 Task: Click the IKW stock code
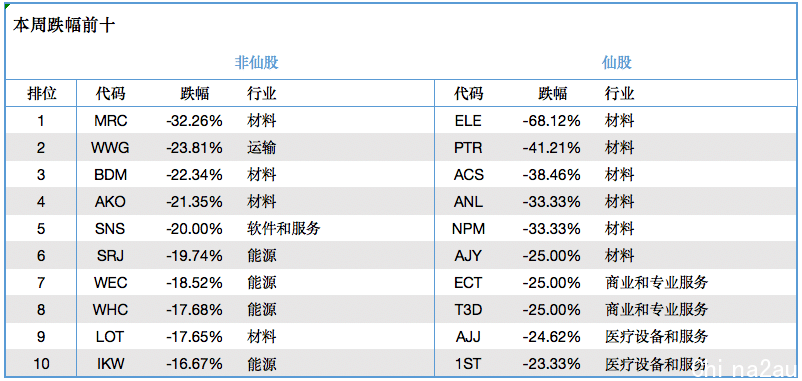point(110,364)
